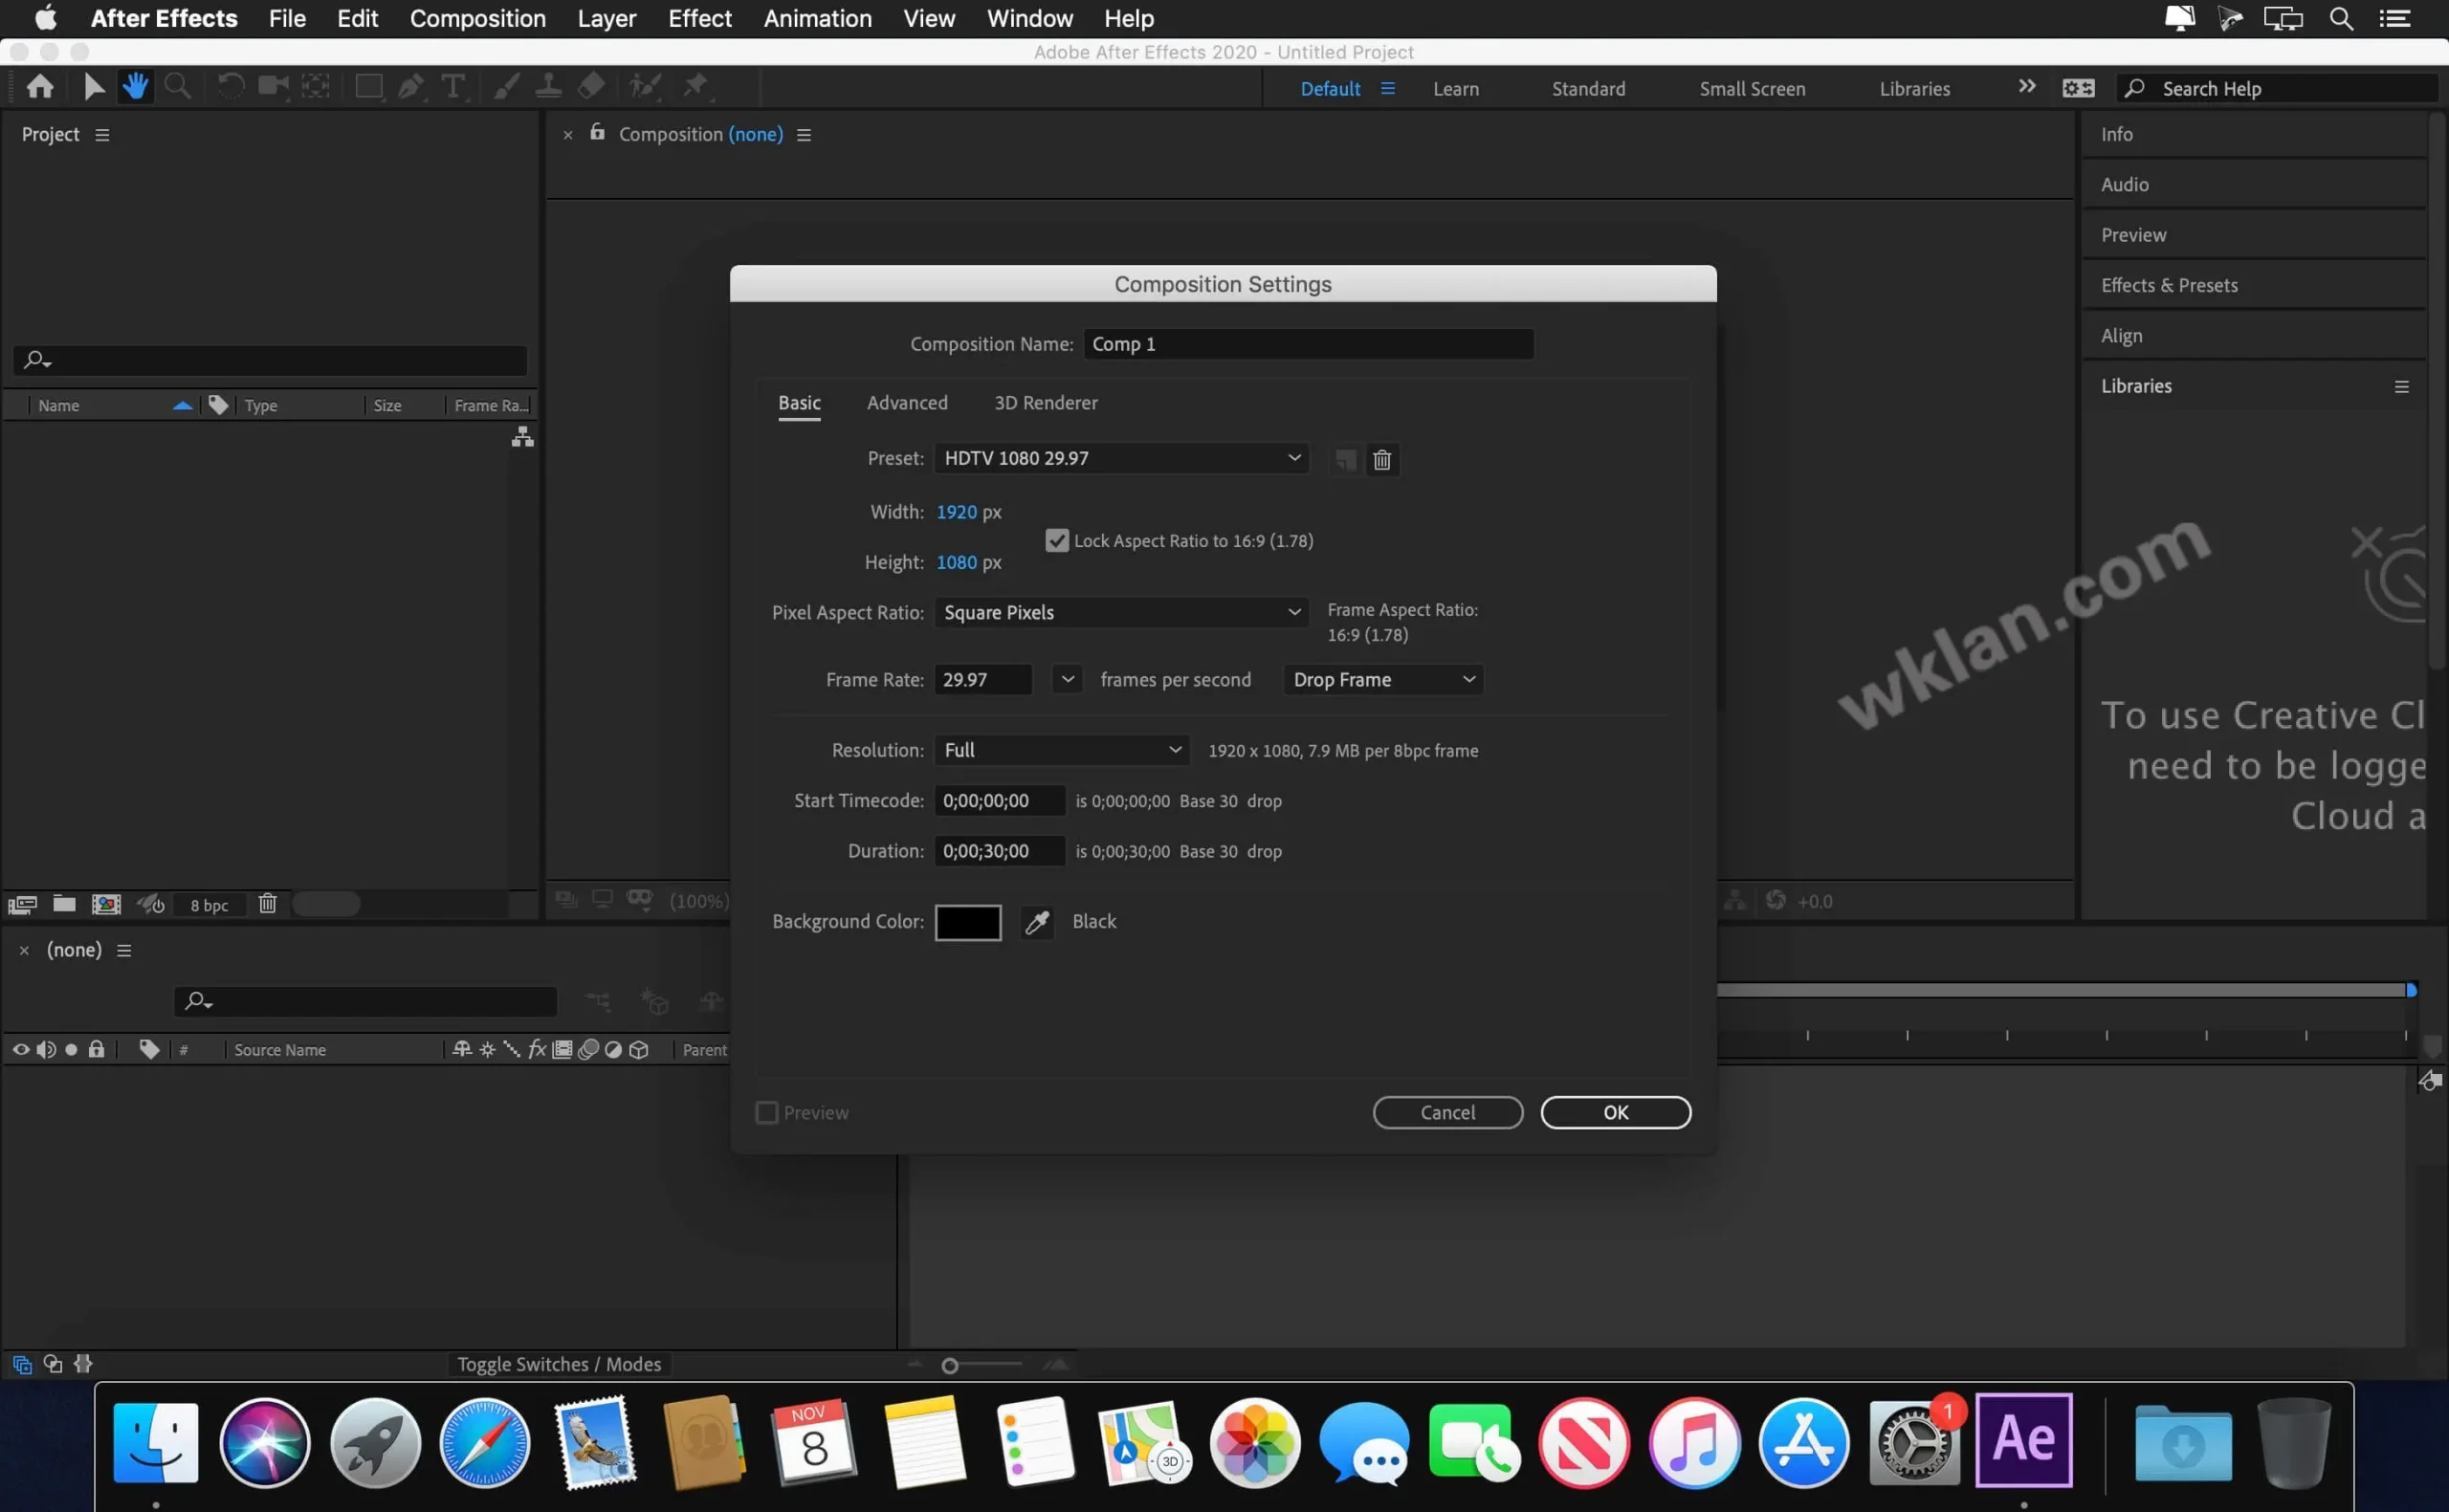Click the Composition Name field
This screenshot has height=1512, width=2449.
[x=1308, y=344]
